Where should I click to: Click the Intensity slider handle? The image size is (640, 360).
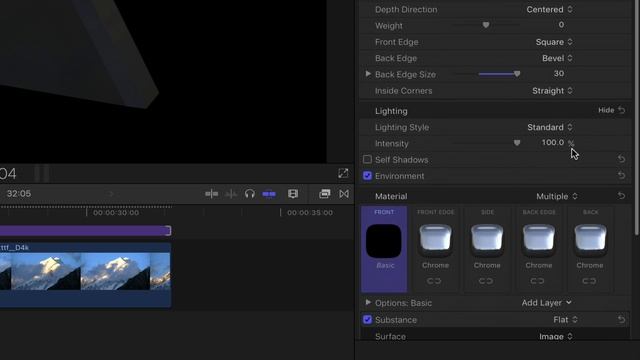pyautogui.click(x=517, y=143)
